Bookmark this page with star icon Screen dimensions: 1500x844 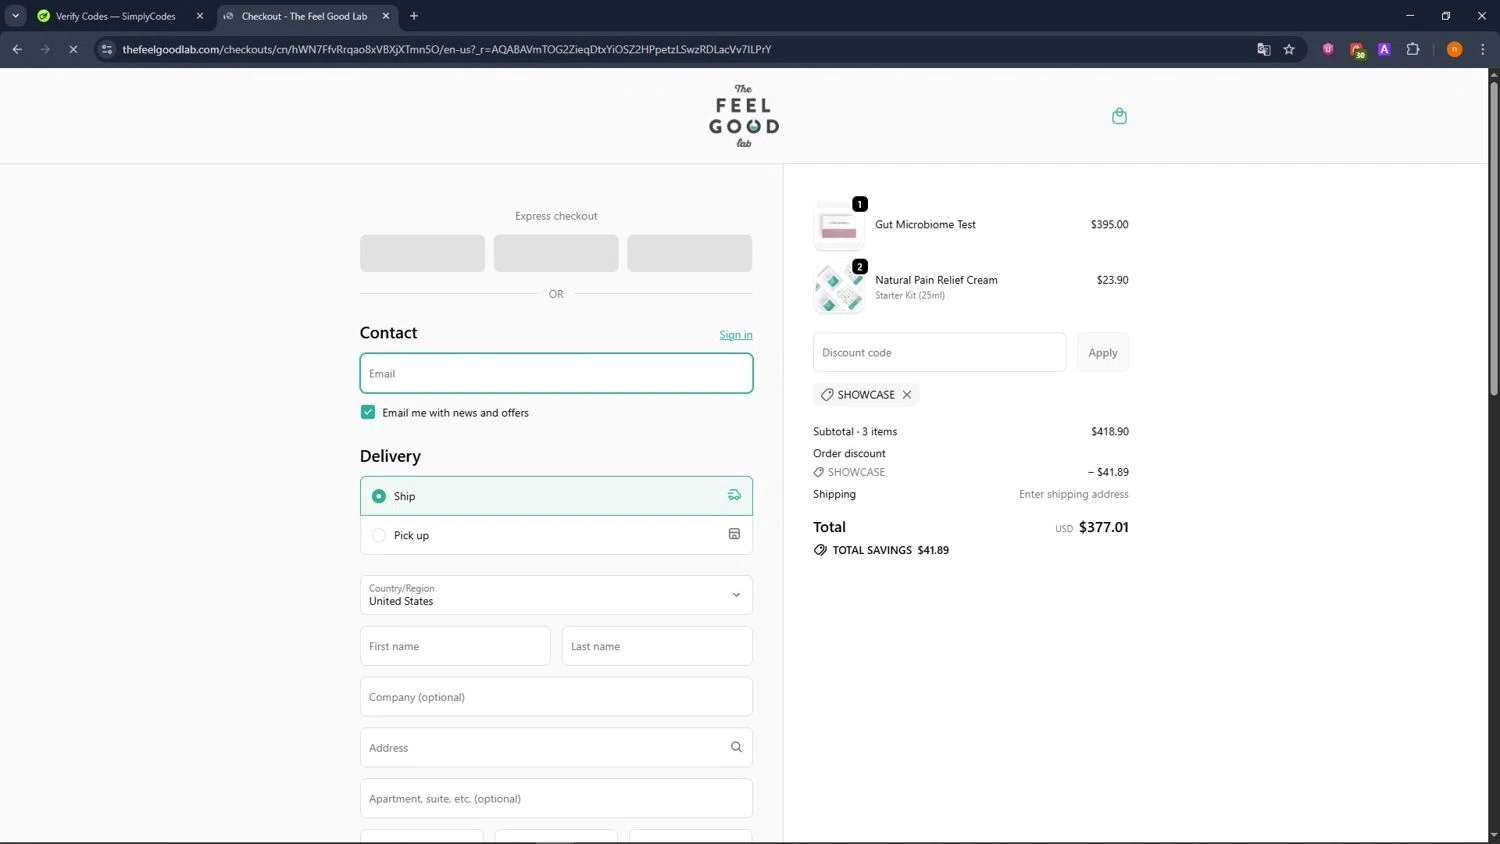point(1289,49)
